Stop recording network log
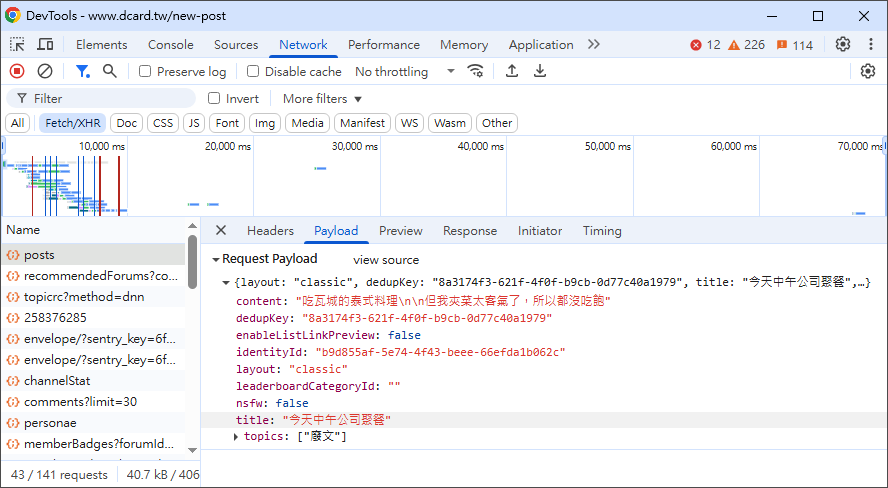Viewport: 888px width, 488px height. [x=17, y=71]
